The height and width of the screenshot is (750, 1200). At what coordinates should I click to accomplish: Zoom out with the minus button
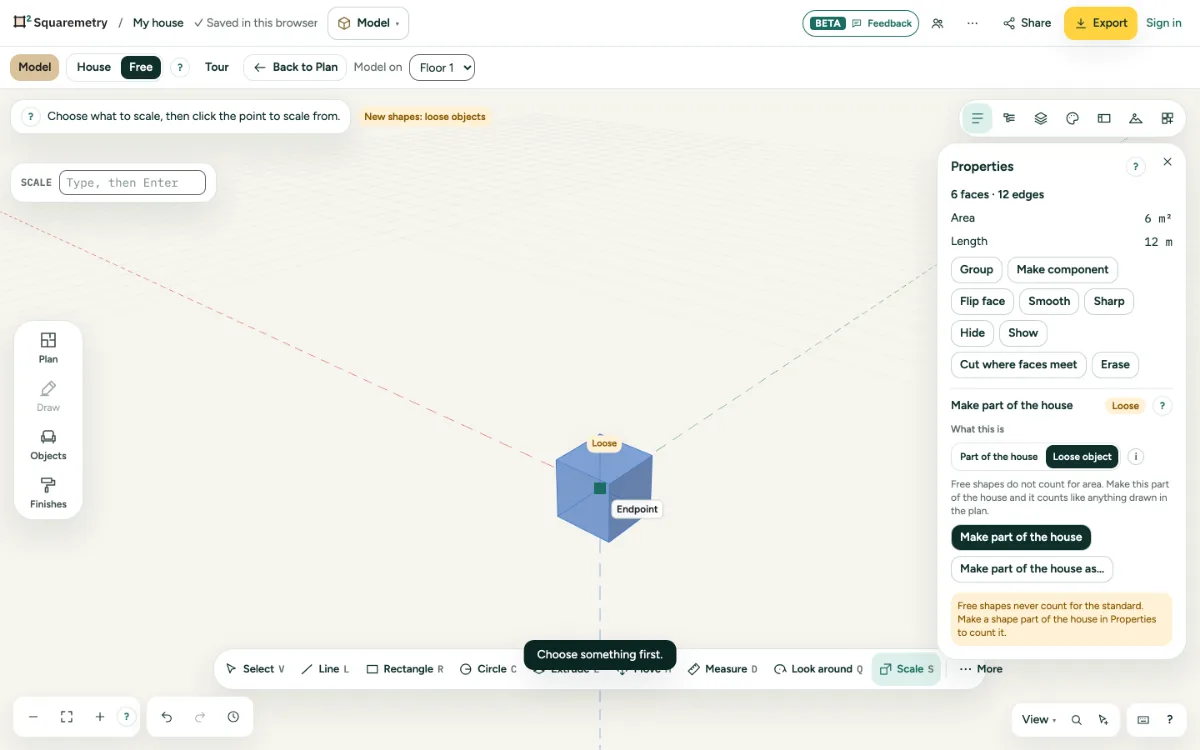click(x=33, y=717)
